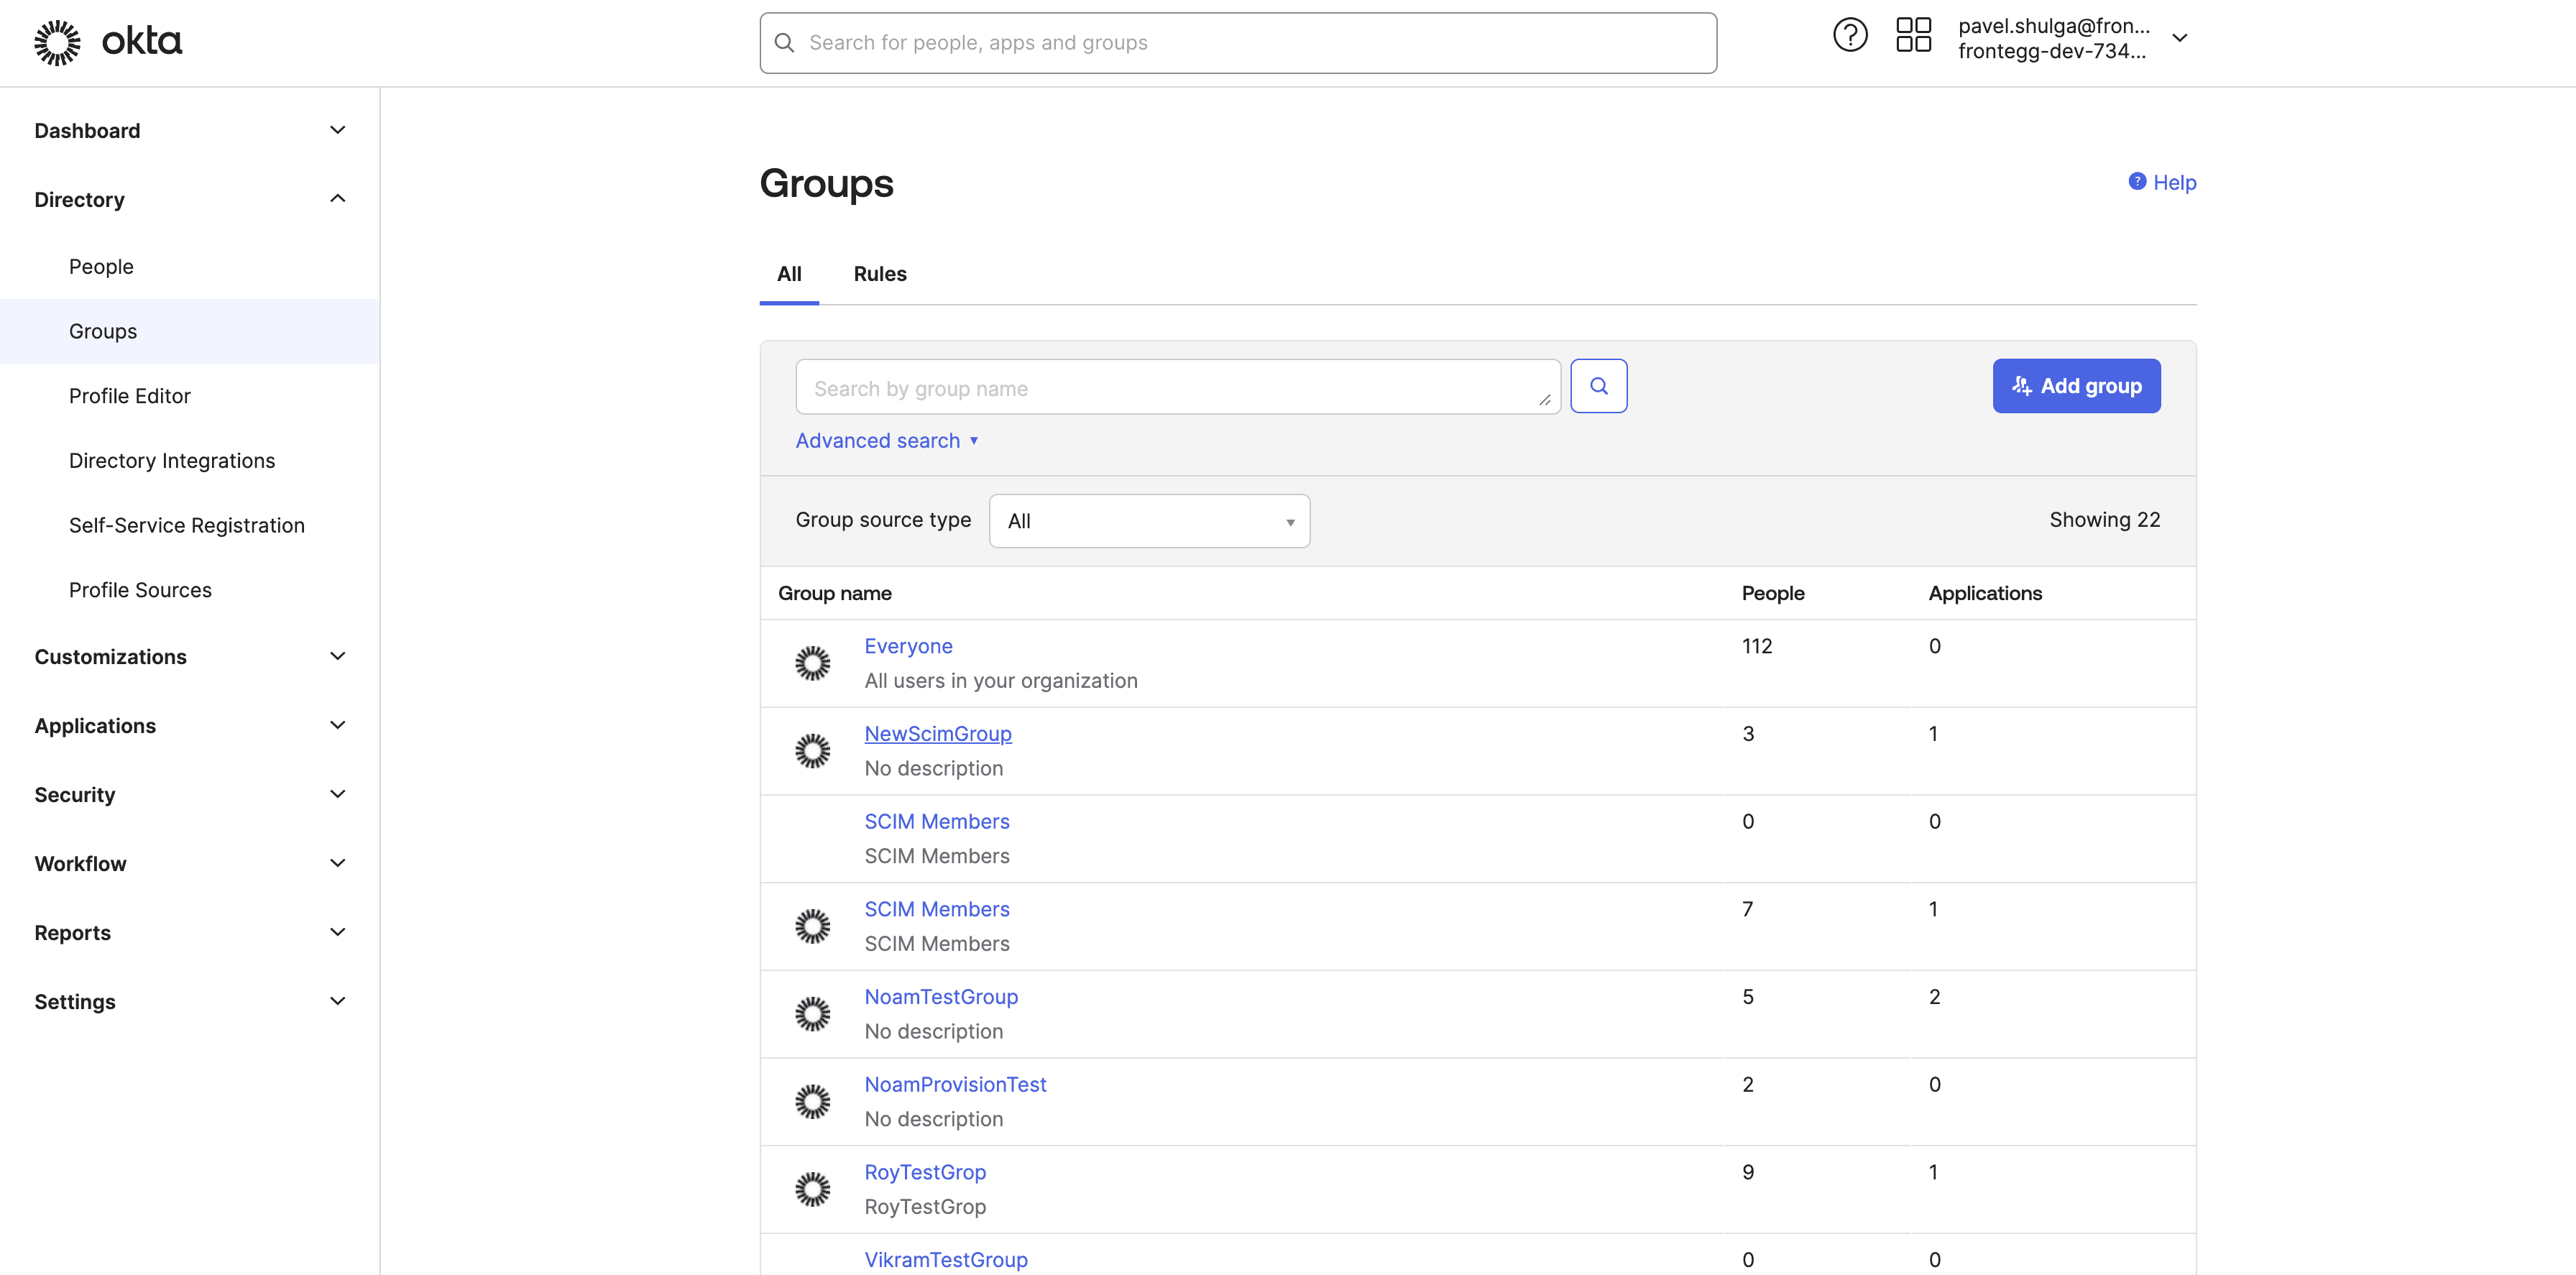This screenshot has height=1275, width=2576.
Task: Open the help question mark icon in header
Action: 1850,36
